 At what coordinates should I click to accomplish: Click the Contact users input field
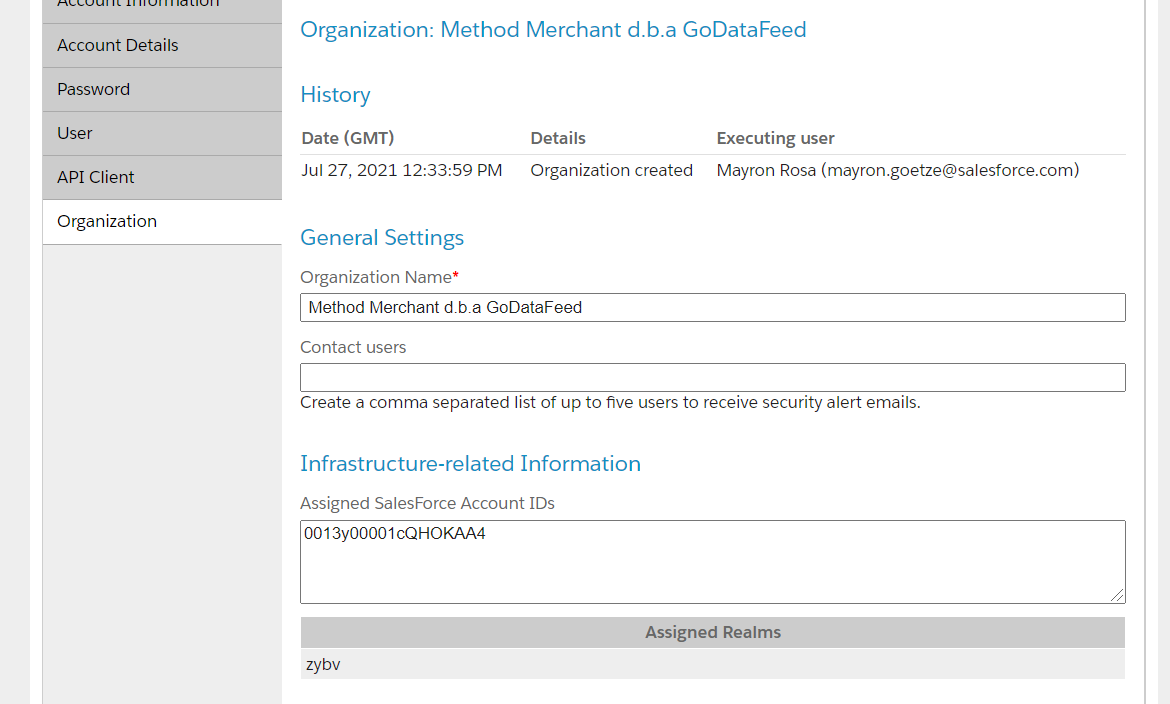click(x=713, y=378)
